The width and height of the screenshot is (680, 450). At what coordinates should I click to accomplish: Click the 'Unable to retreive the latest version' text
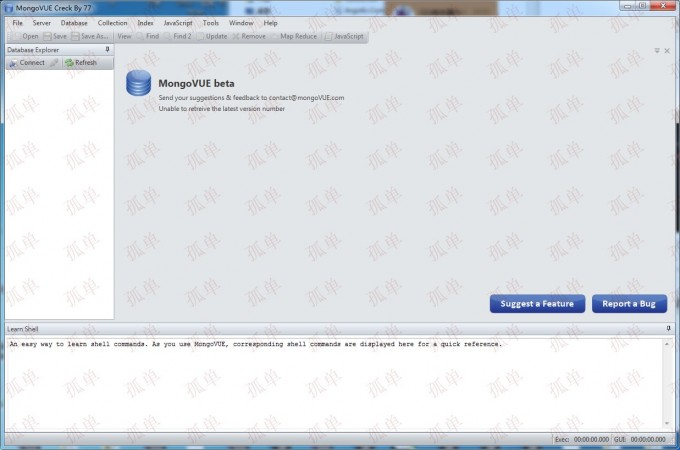pyautogui.click(x=222, y=109)
